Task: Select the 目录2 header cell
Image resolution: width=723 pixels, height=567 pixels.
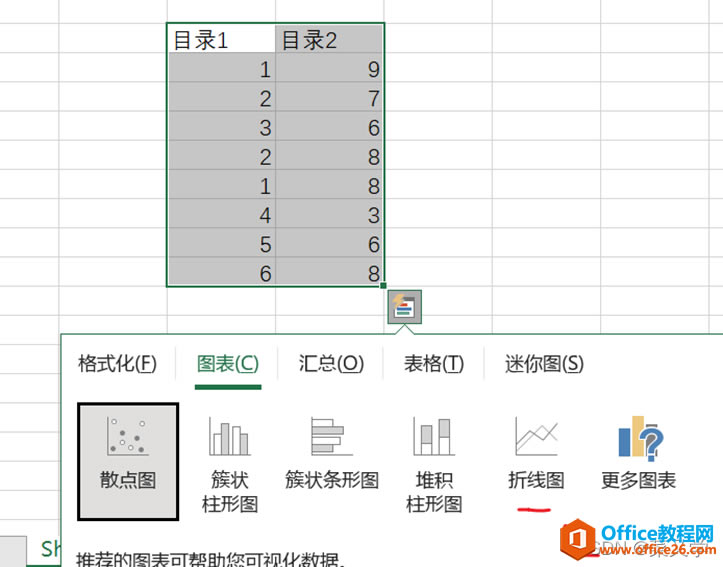Action: click(329, 38)
